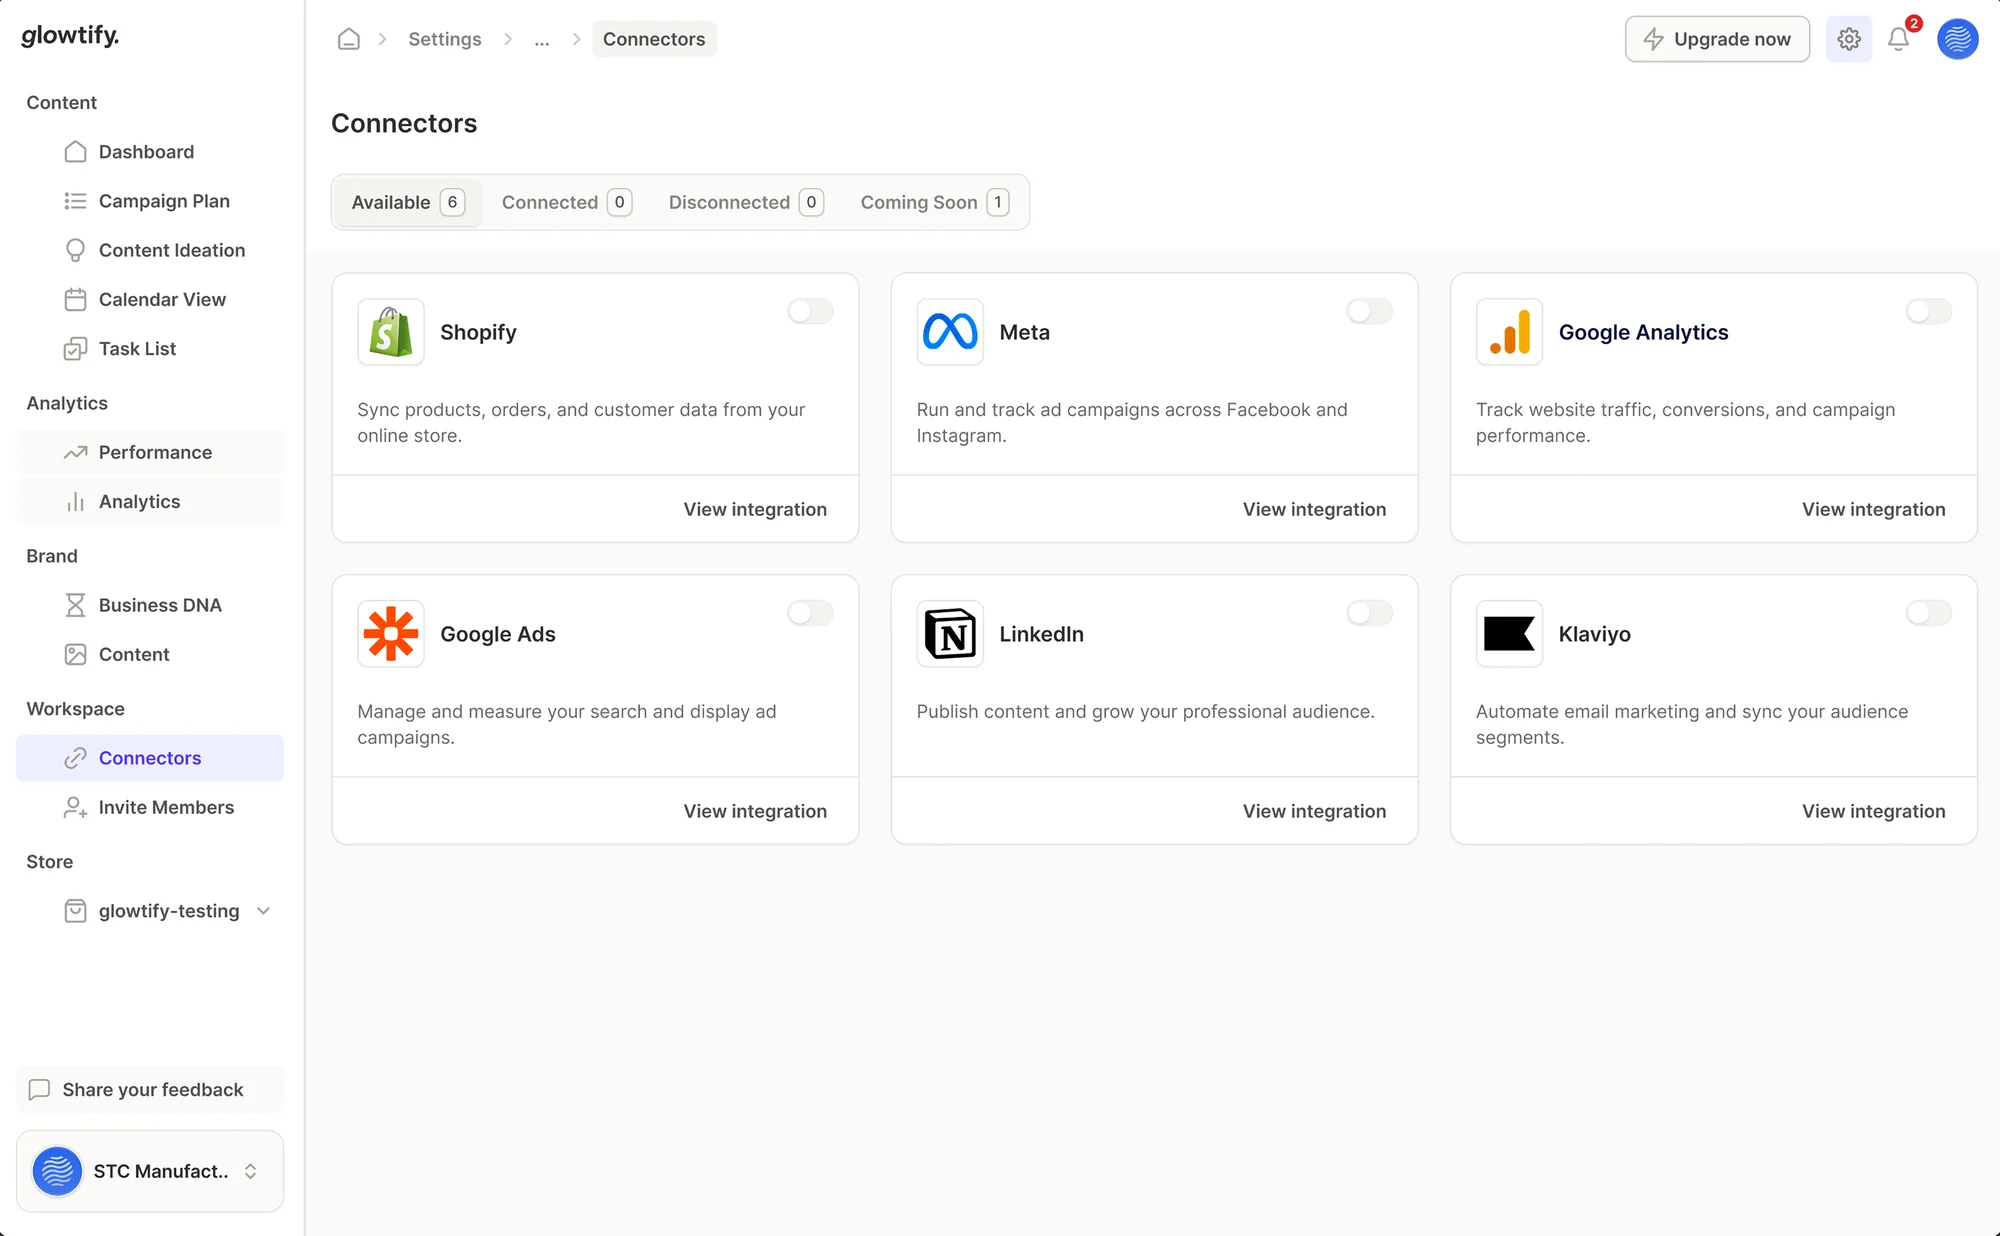This screenshot has height=1236, width=2000.
Task: Open the STC Manufact.. workspace switcher
Action: (x=150, y=1171)
